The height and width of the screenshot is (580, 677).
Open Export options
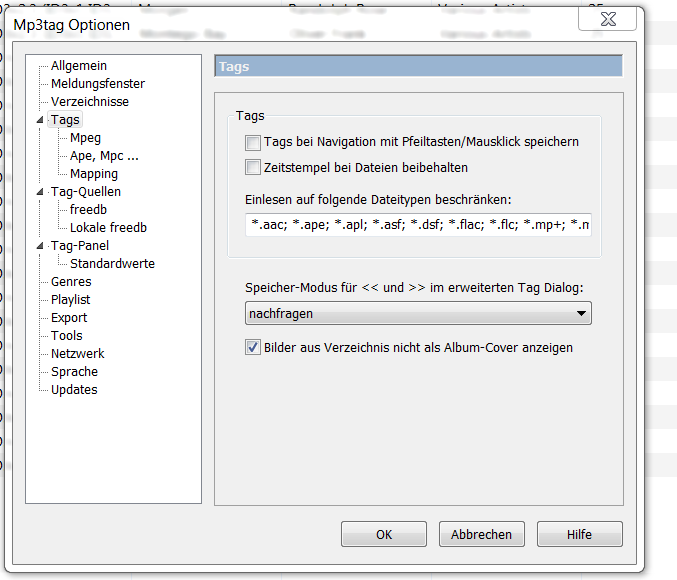[69, 318]
